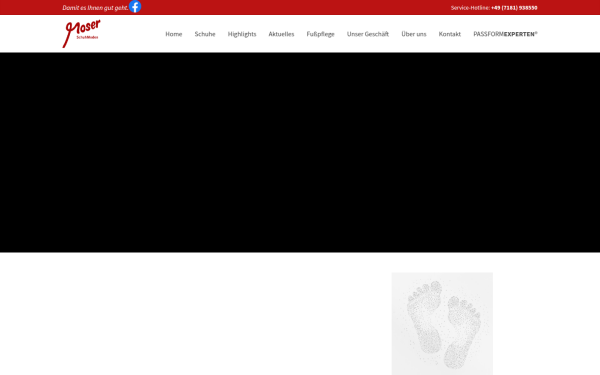Open the Highlights menu item
Image resolution: width=600 pixels, height=375 pixels.
242,34
